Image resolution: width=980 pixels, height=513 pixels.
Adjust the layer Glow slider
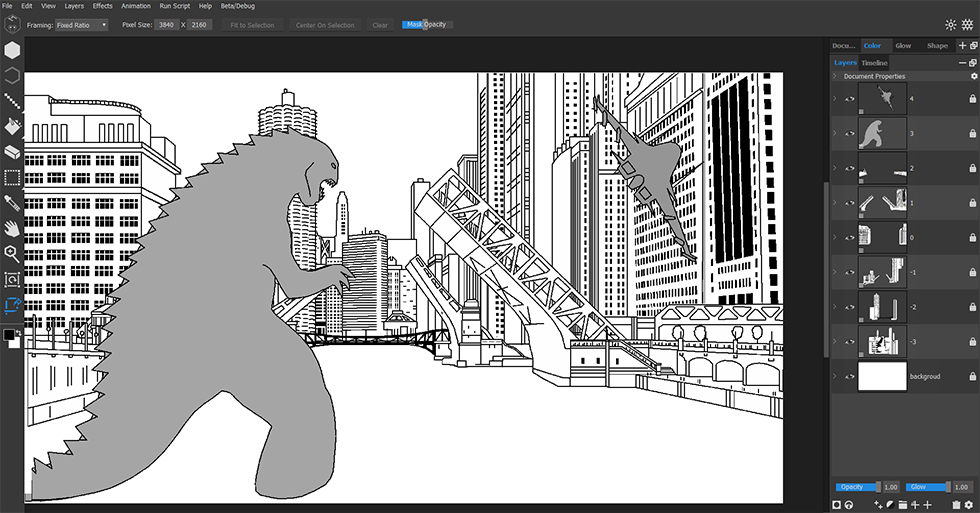928,487
